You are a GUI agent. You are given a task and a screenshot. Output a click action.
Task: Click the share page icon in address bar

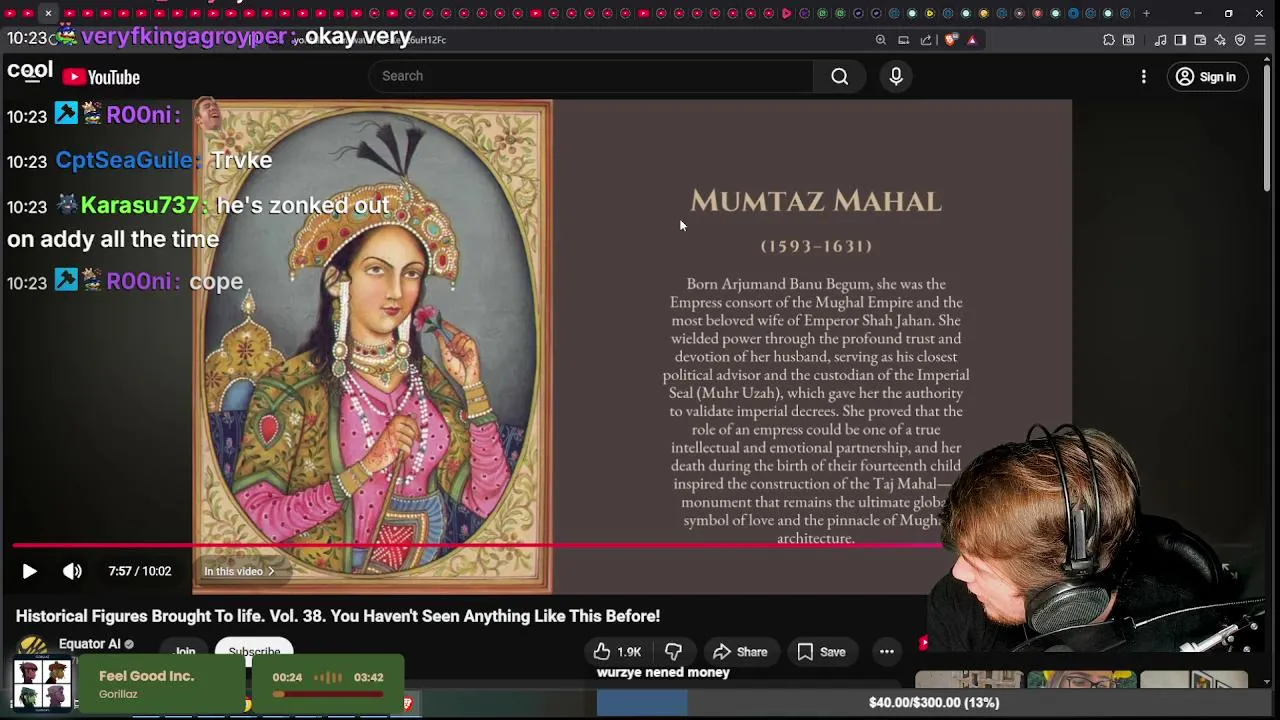coord(926,40)
